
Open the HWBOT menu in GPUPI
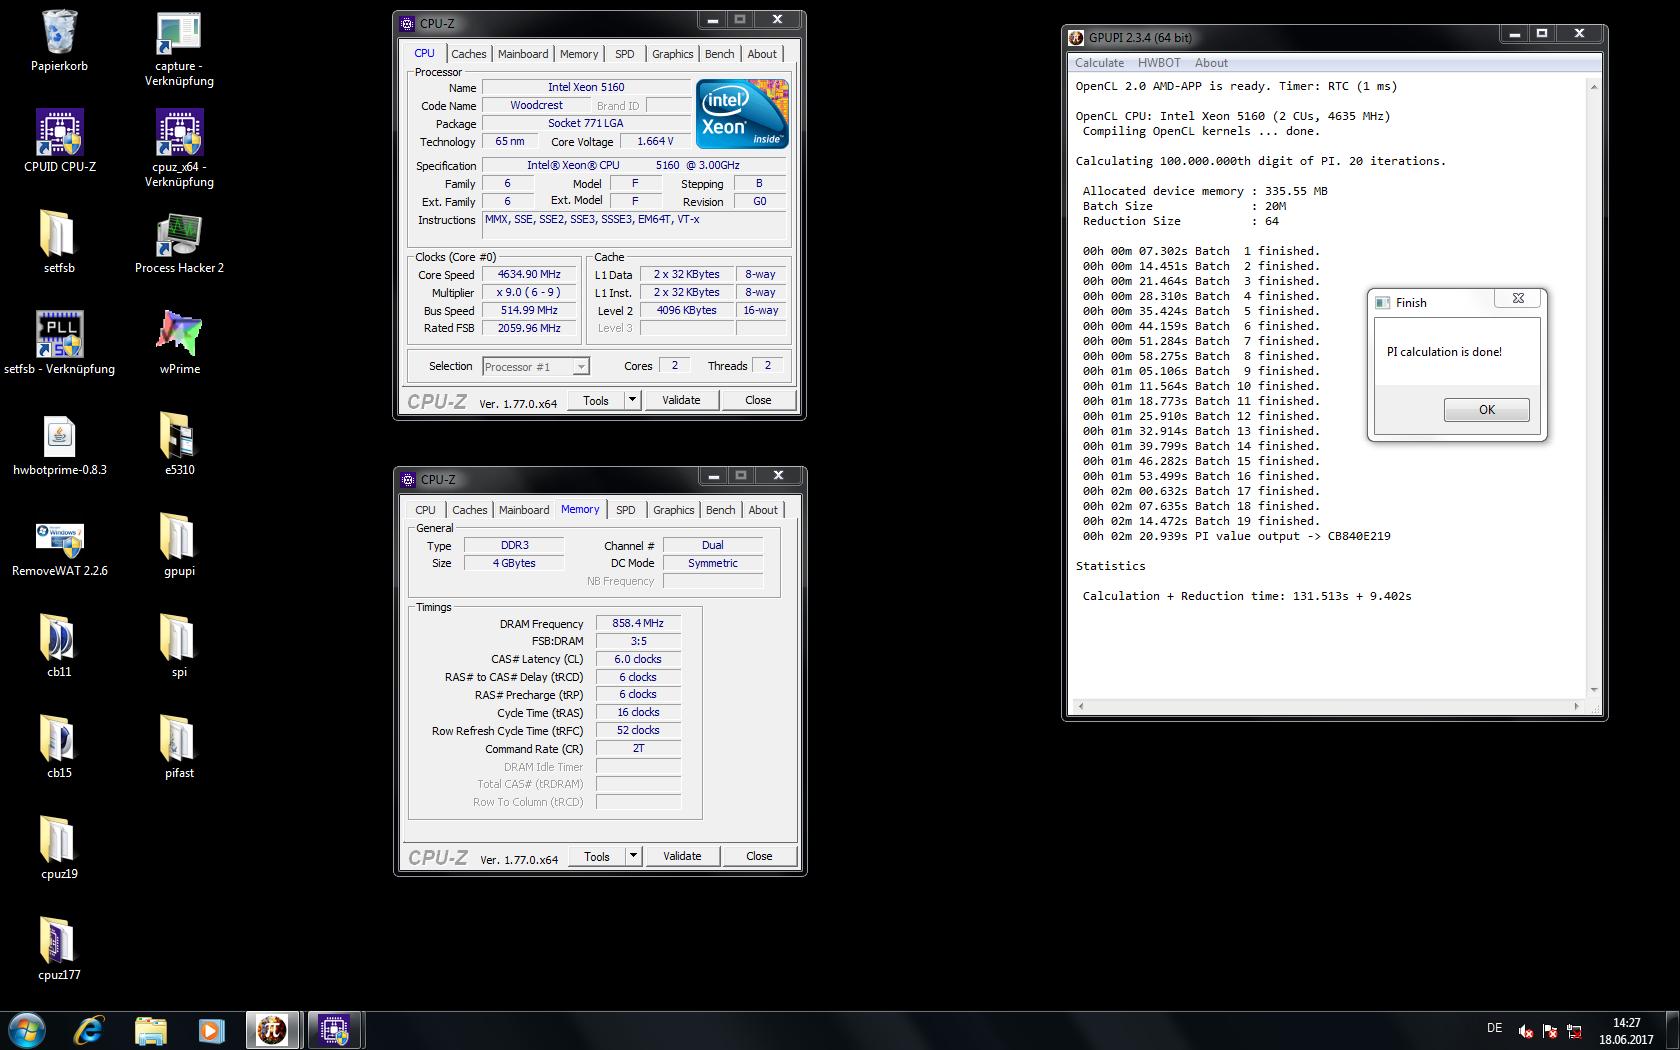point(1159,63)
